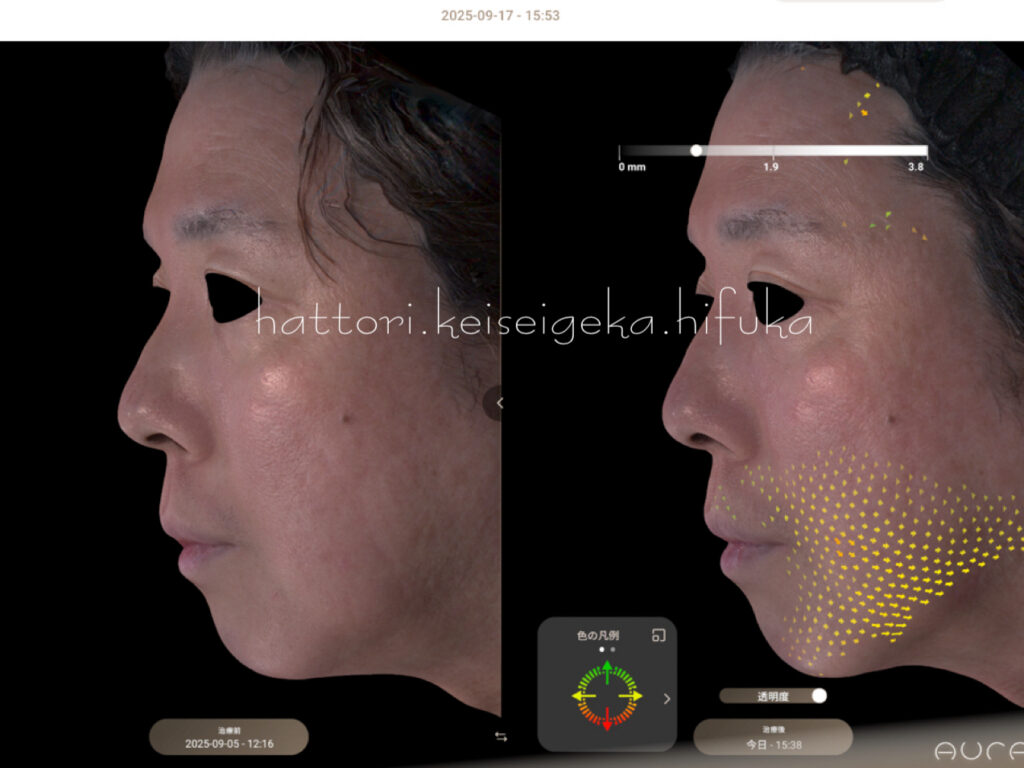Click the 2025-09-17 15:53 session header
The image size is (1024, 768).
[500, 15]
